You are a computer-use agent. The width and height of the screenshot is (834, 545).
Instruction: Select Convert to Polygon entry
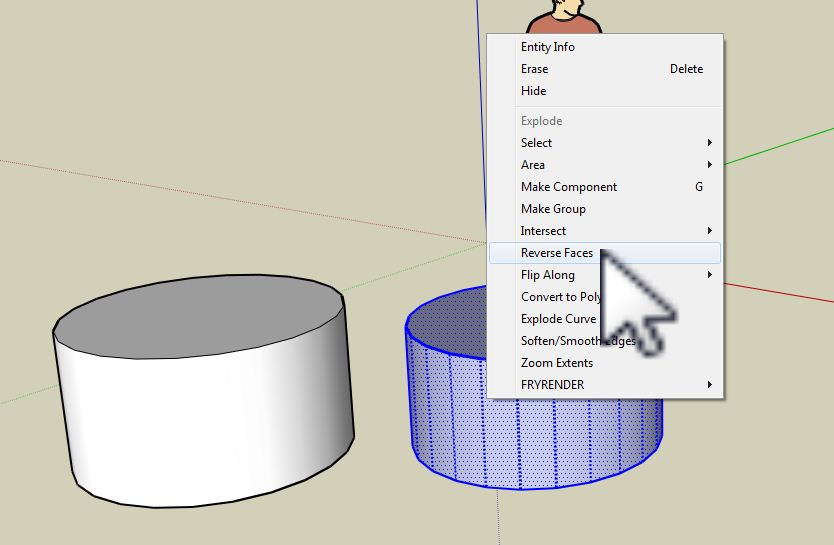(x=561, y=297)
